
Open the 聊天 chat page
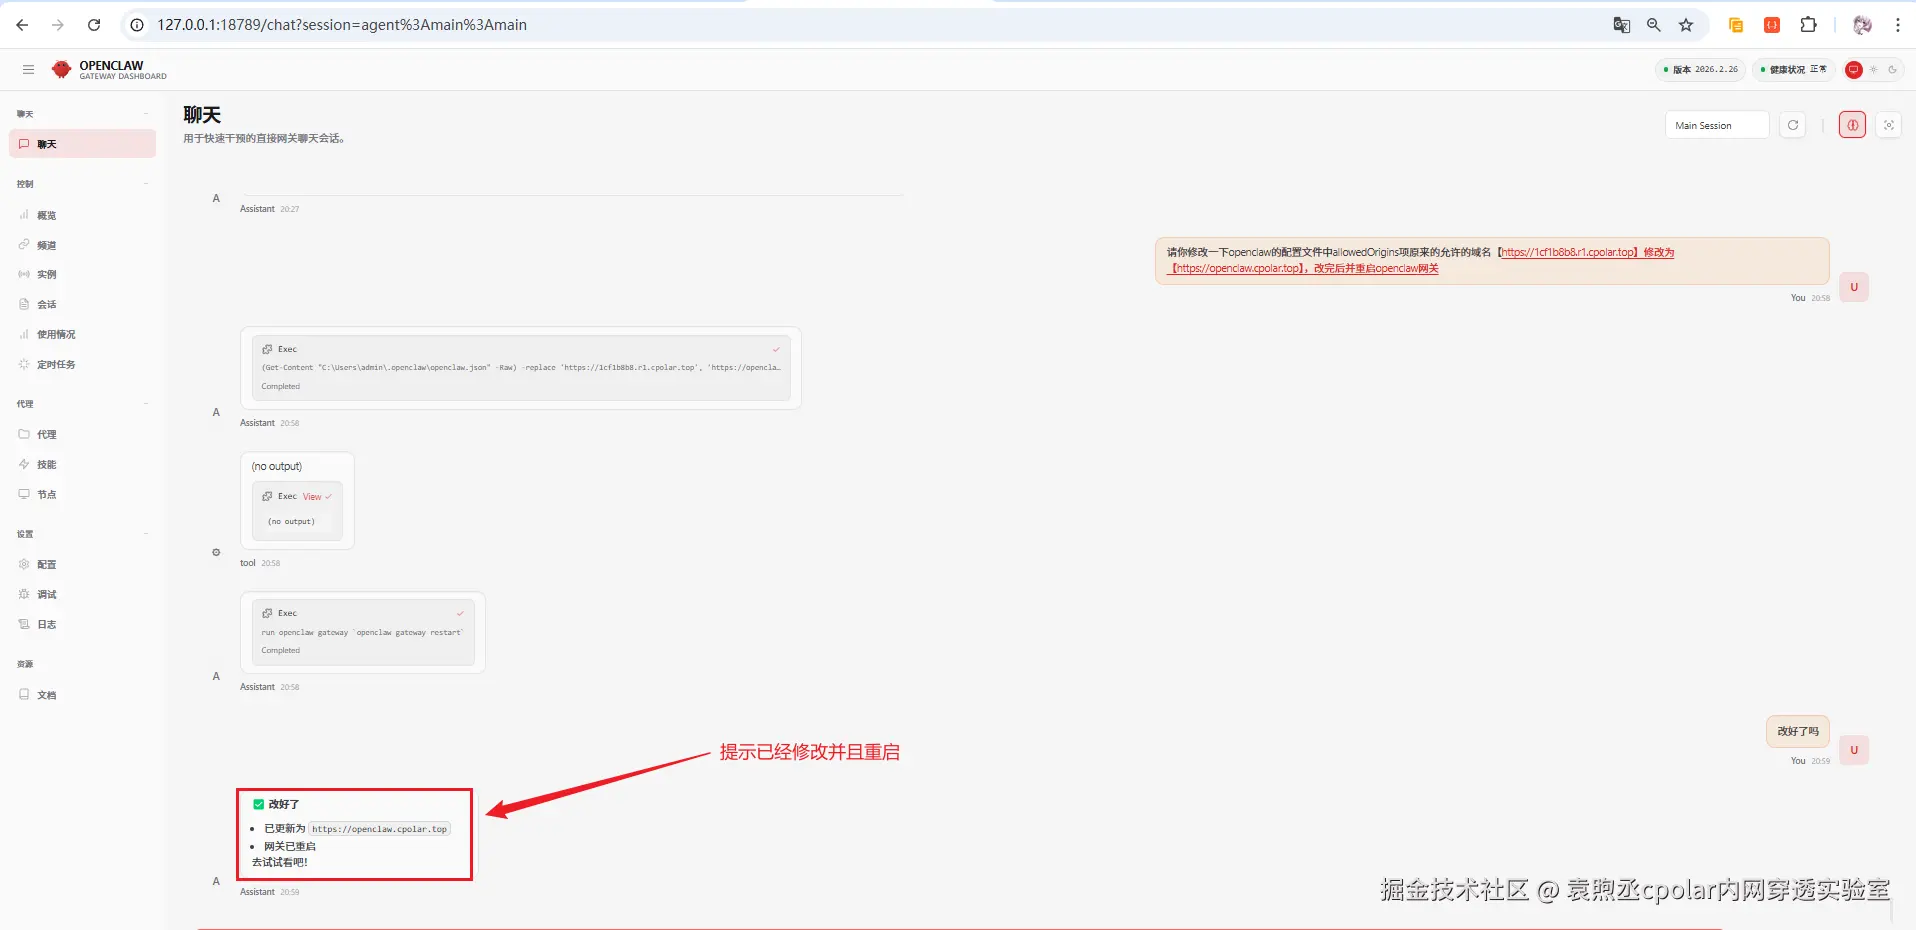pyautogui.click(x=83, y=144)
